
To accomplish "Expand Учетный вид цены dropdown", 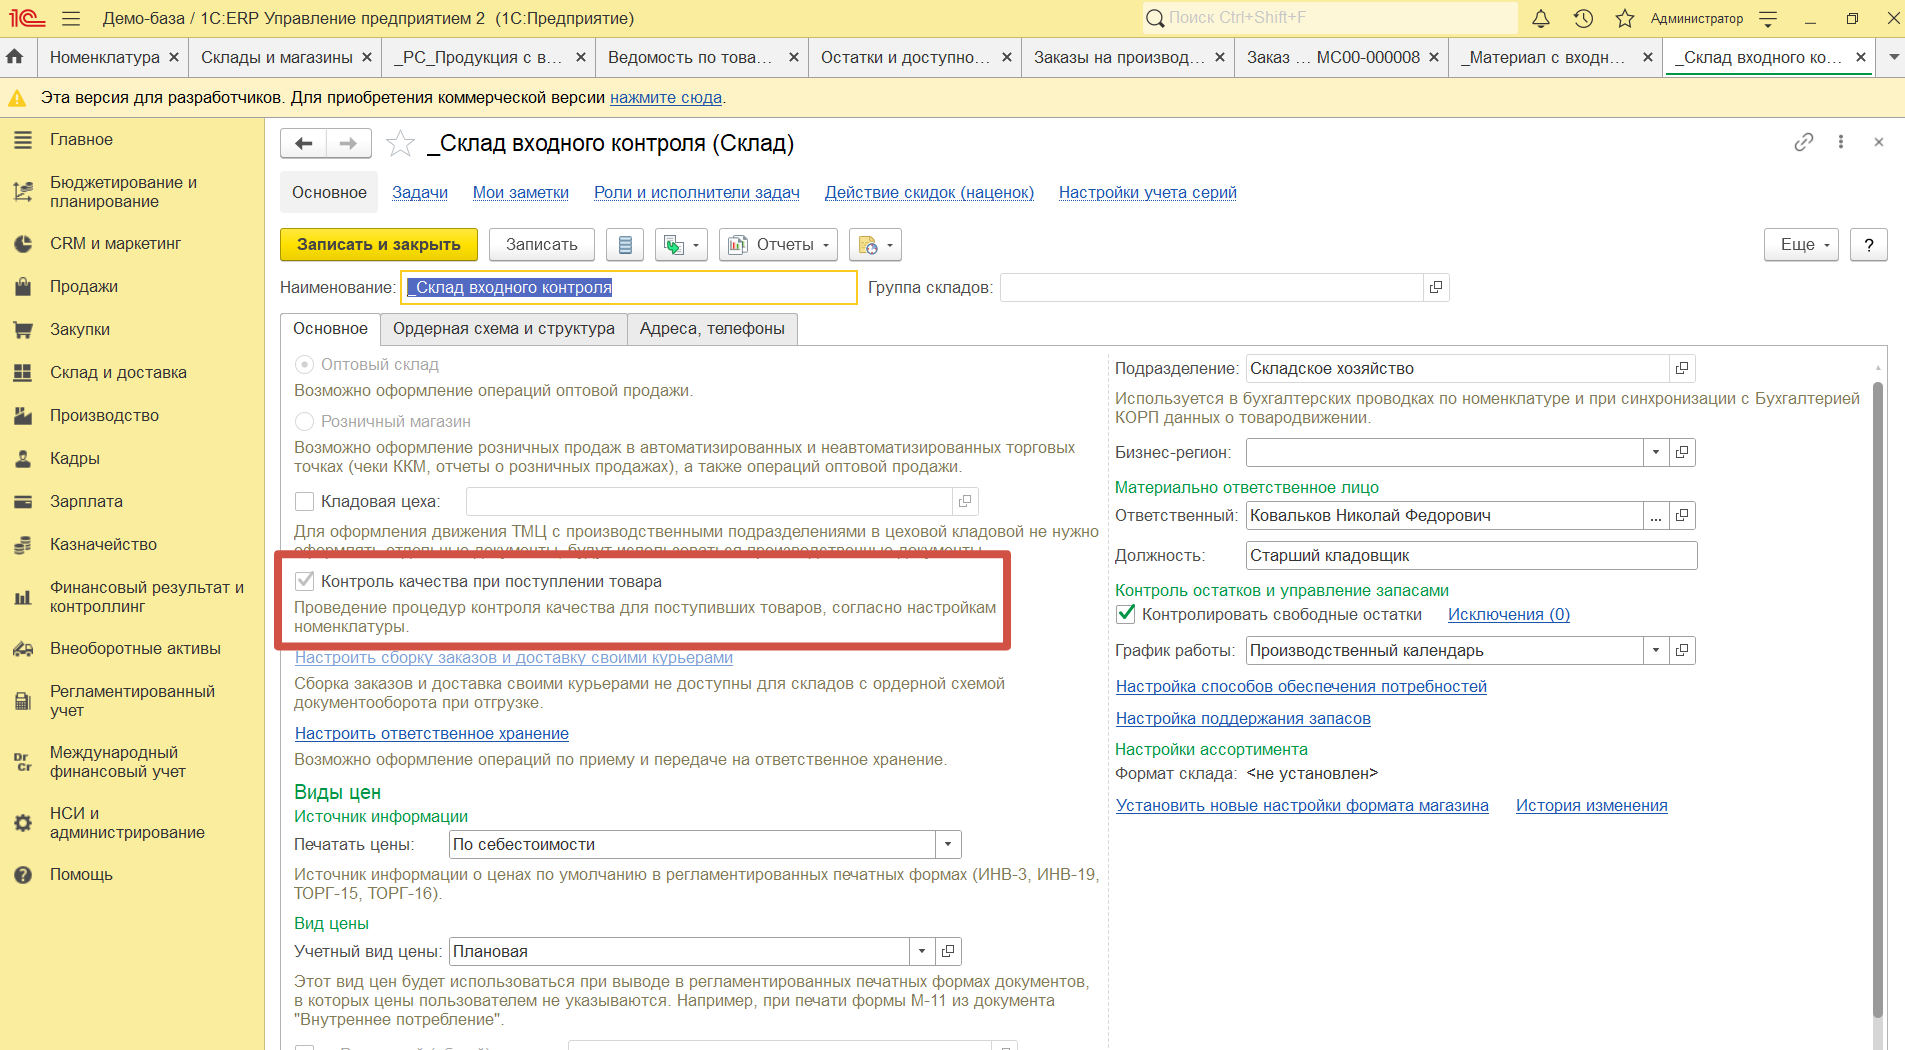I will 922,952.
